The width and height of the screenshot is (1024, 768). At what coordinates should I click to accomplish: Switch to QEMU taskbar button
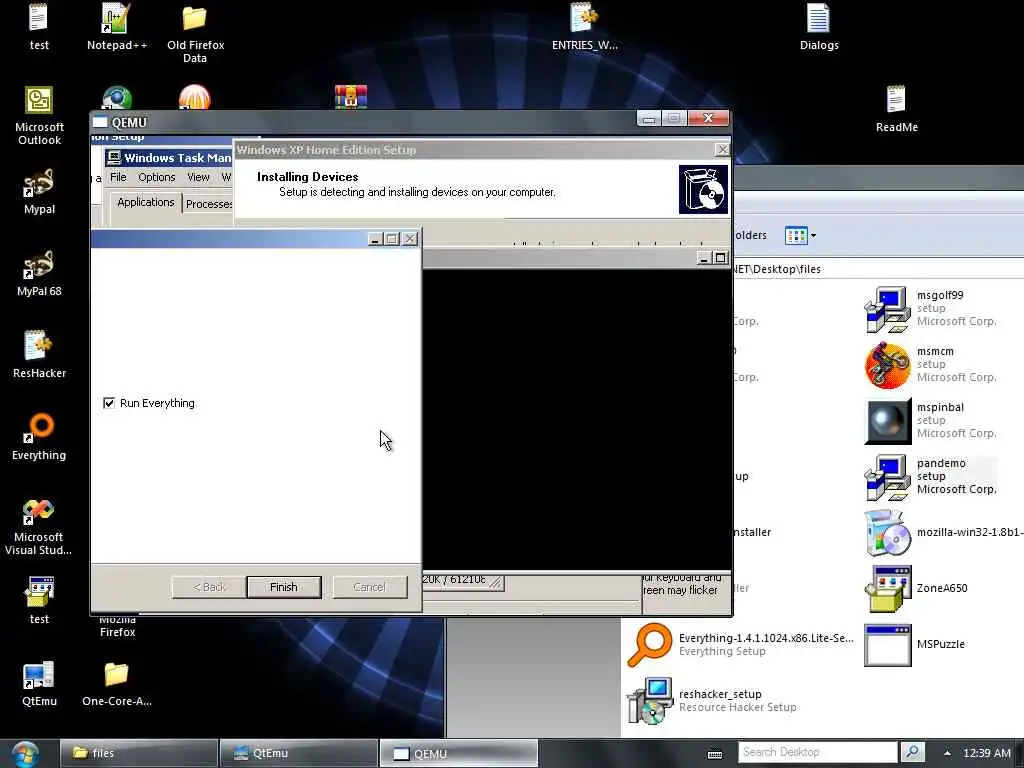point(458,753)
